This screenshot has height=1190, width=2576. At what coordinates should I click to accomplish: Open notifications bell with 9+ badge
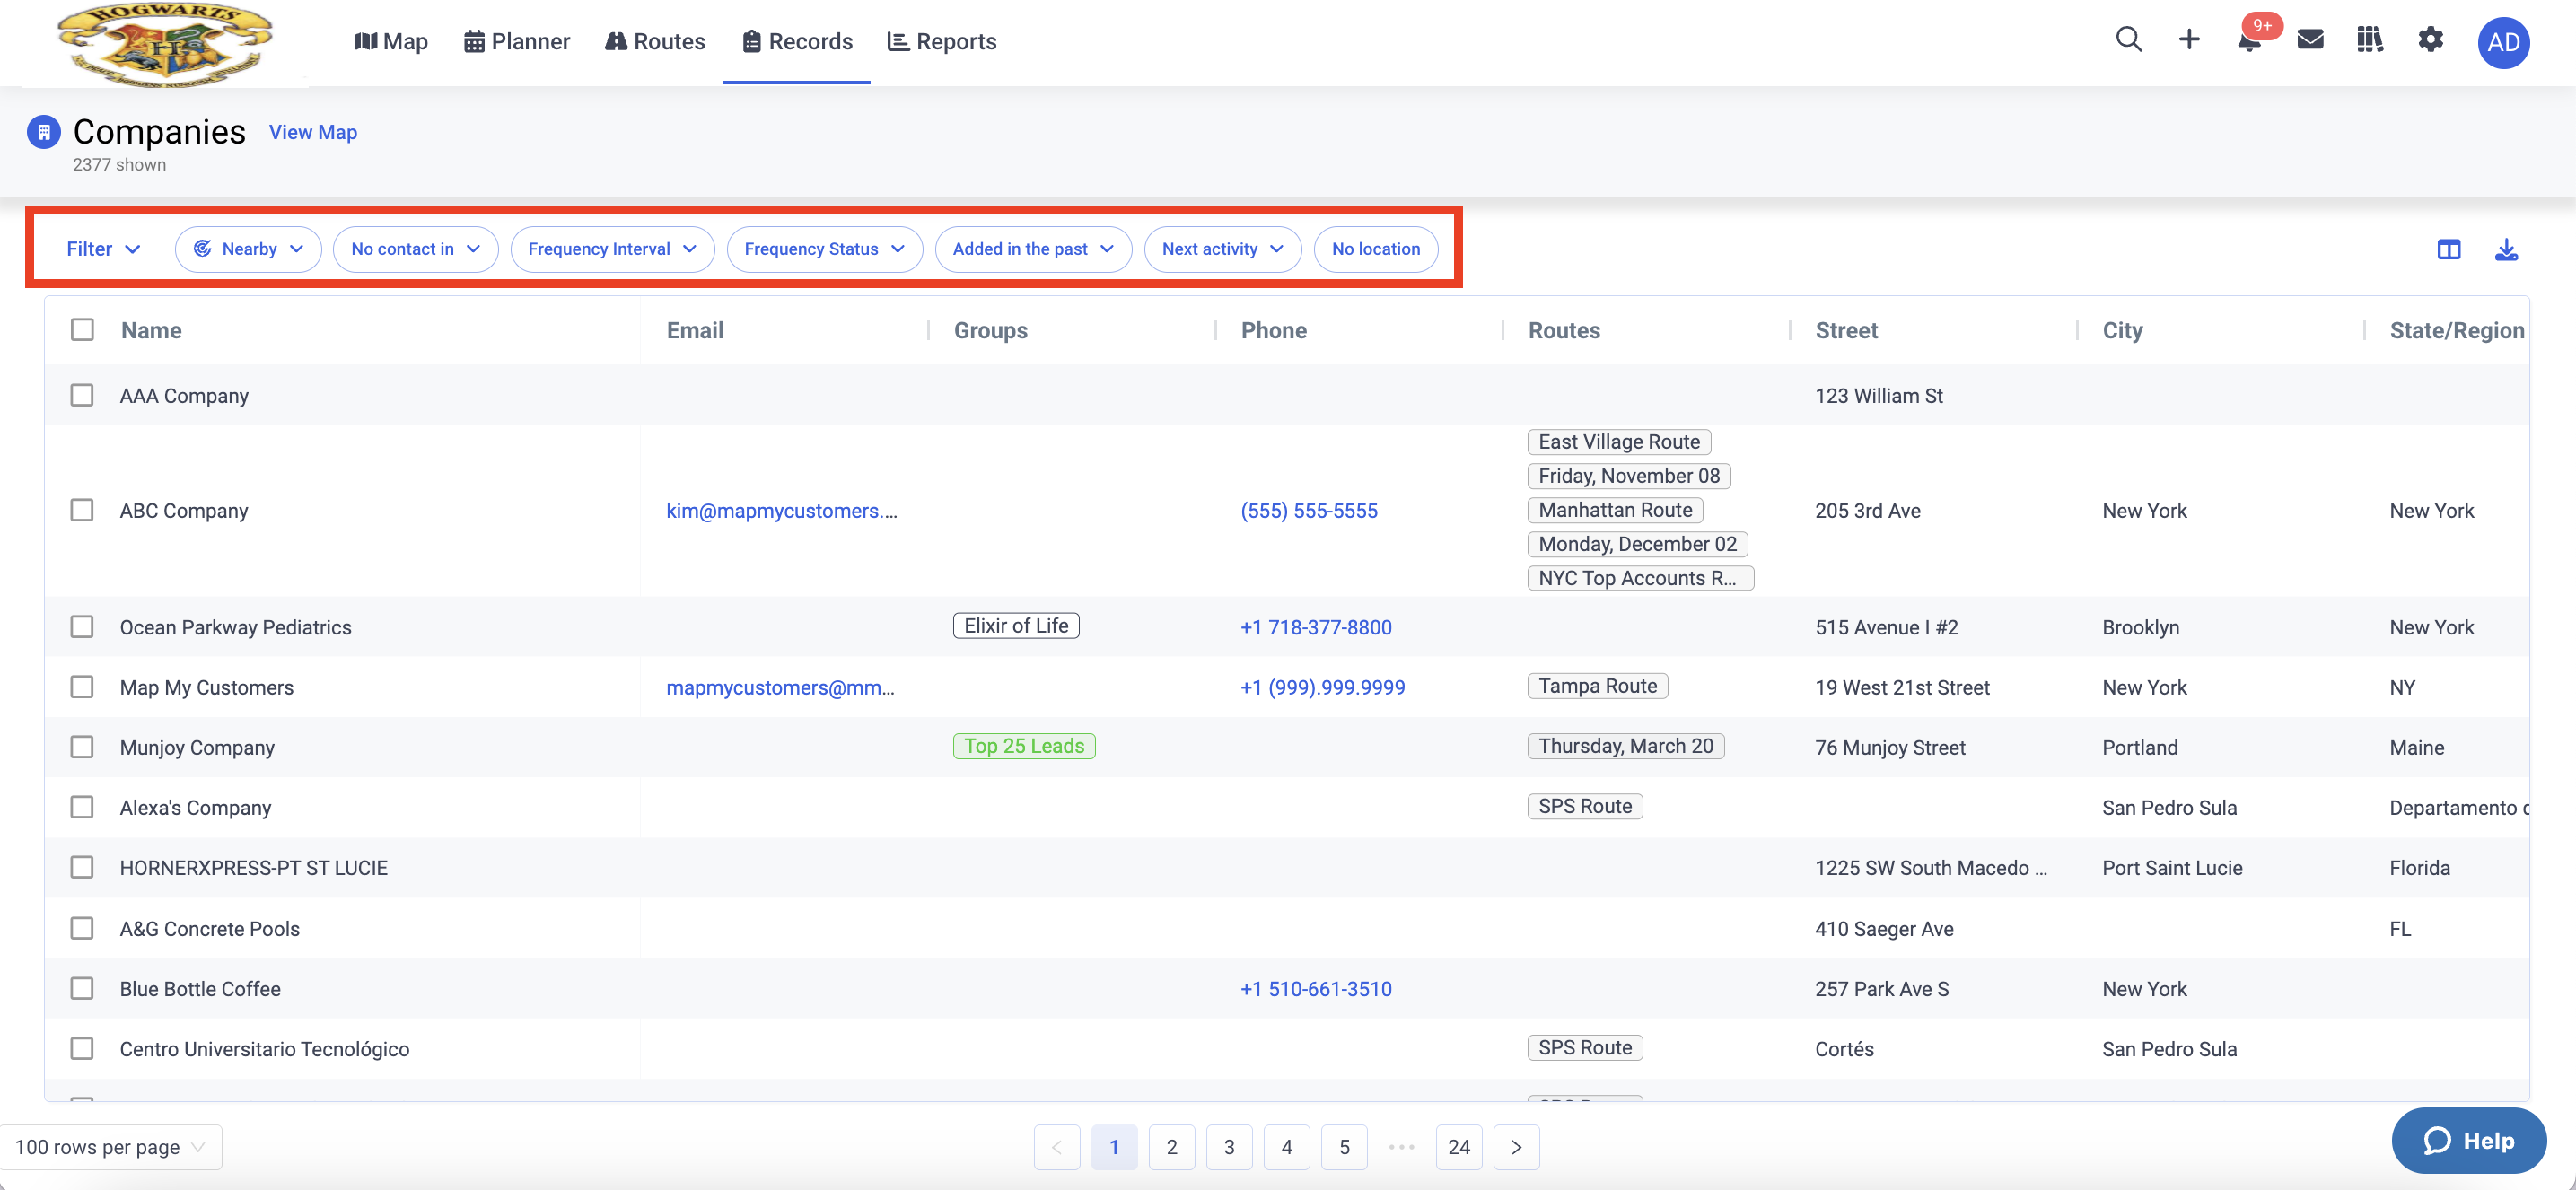click(x=2250, y=40)
